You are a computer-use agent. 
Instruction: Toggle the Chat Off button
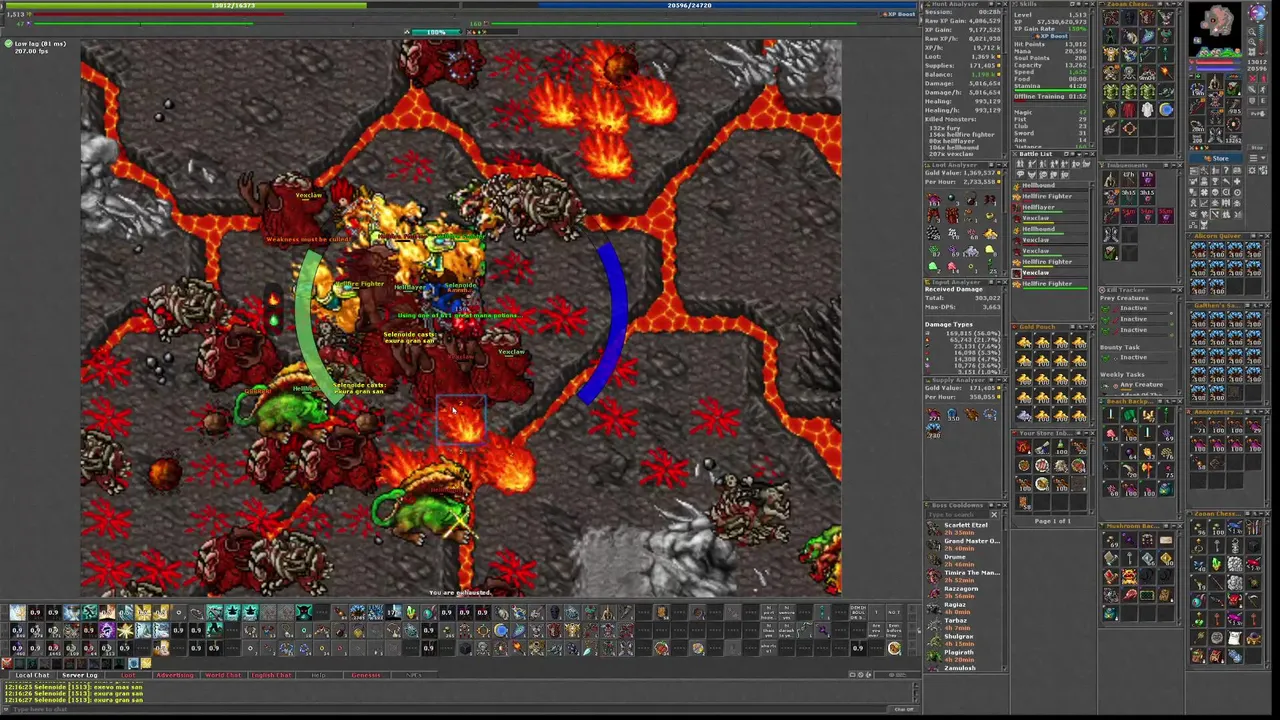(x=904, y=709)
